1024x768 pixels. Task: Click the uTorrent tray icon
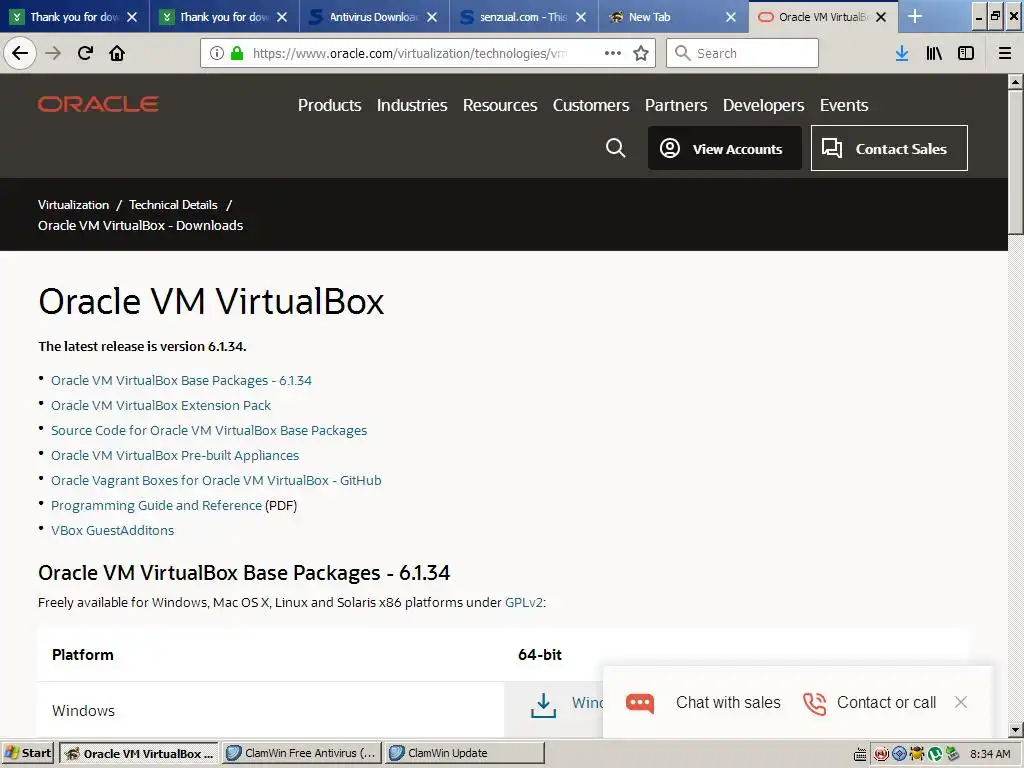click(x=935, y=754)
